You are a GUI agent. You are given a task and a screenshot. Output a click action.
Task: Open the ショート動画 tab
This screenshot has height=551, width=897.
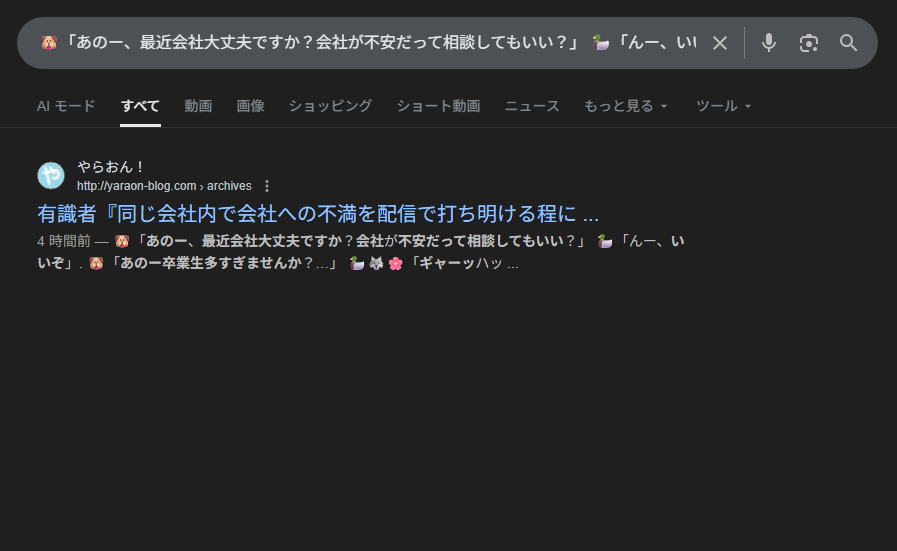(438, 106)
